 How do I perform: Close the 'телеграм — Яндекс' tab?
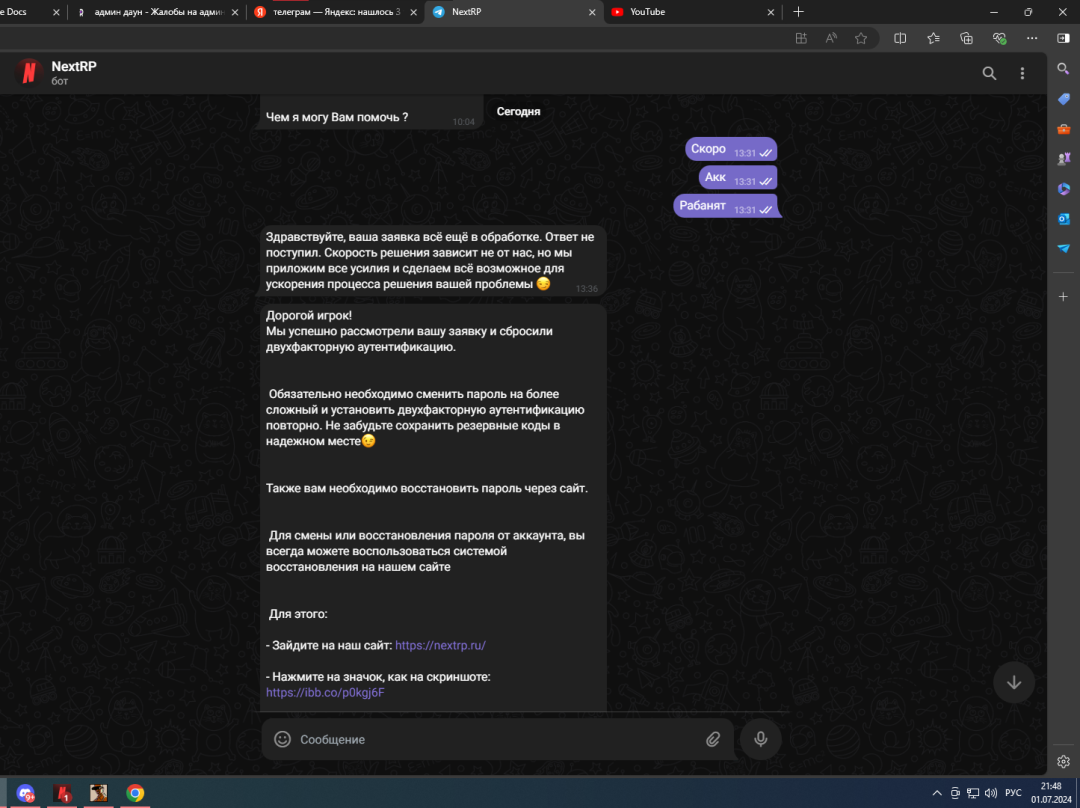tap(413, 12)
